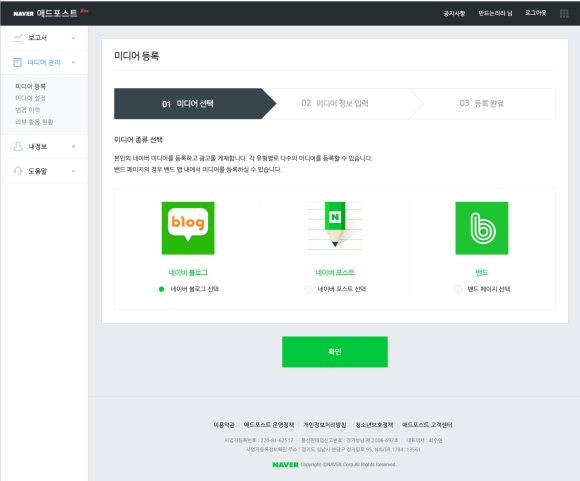Screen dimensions: 580x481
Task: Open 변경 이력 in sidebar
Action: 27,110
